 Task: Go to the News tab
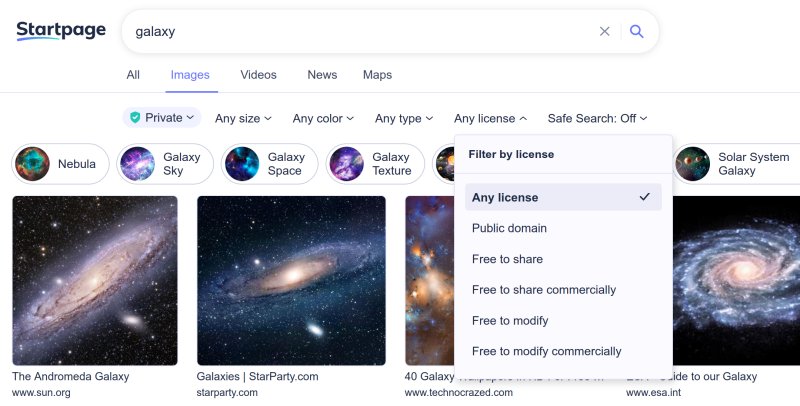[322, 75]
